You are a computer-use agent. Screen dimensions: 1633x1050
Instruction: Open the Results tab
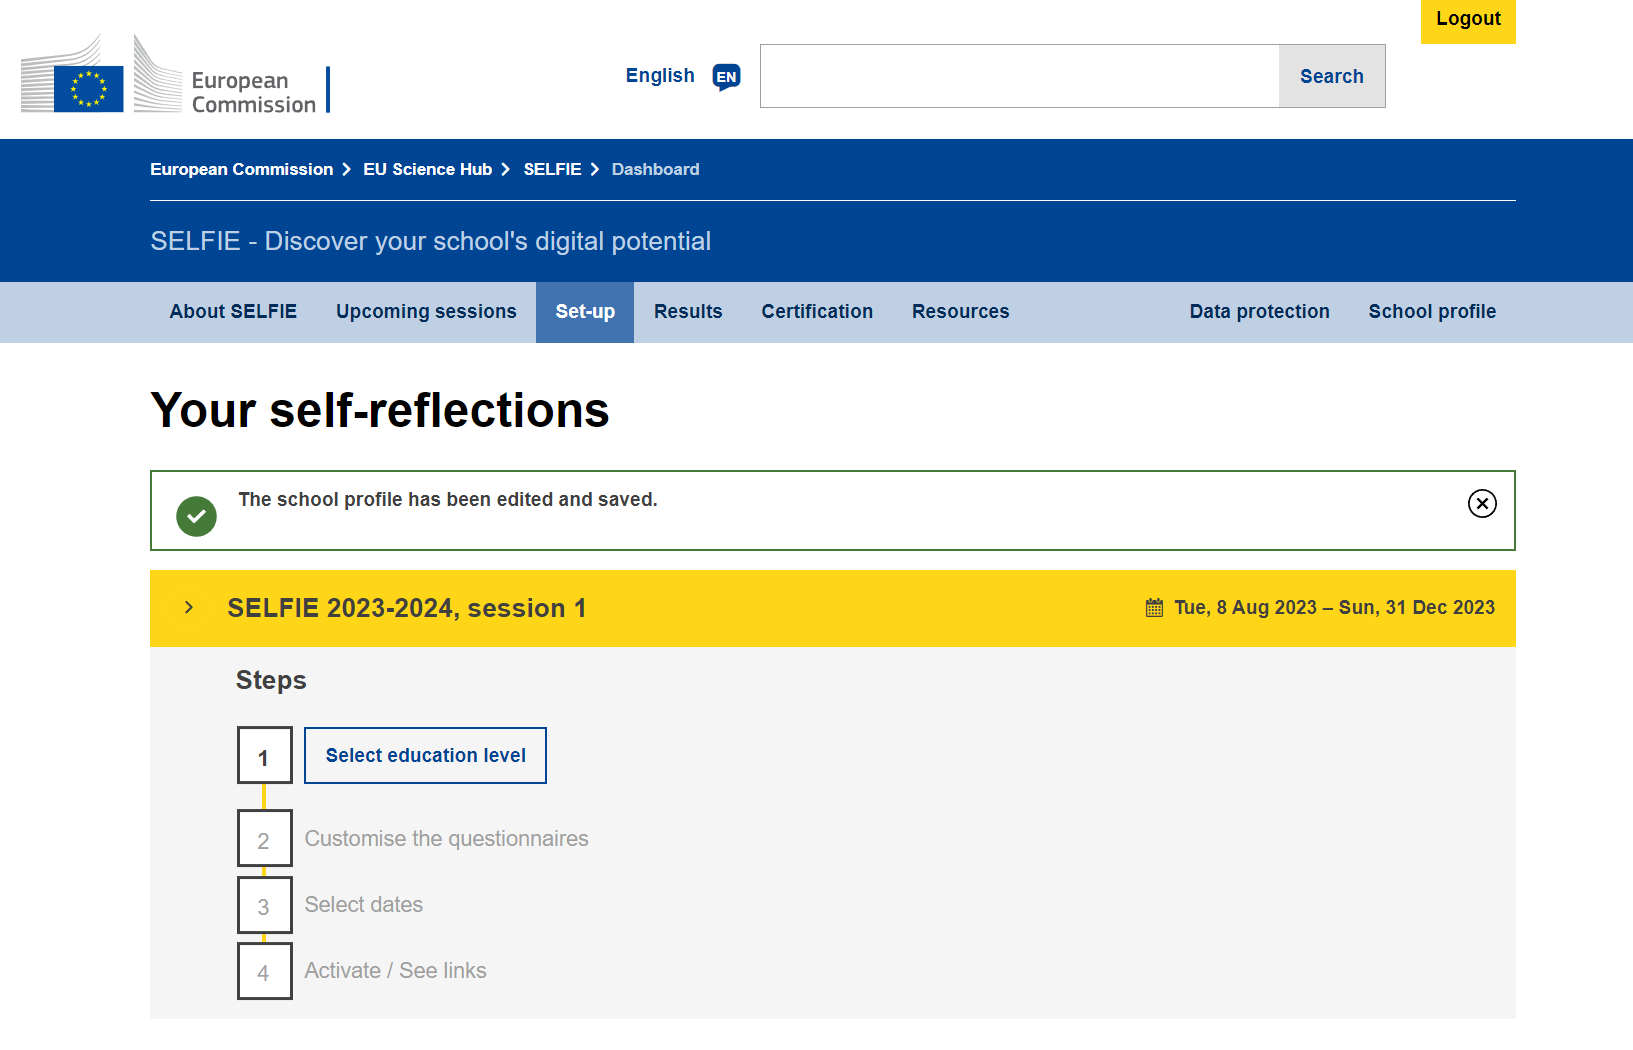[x=688, y=312]
